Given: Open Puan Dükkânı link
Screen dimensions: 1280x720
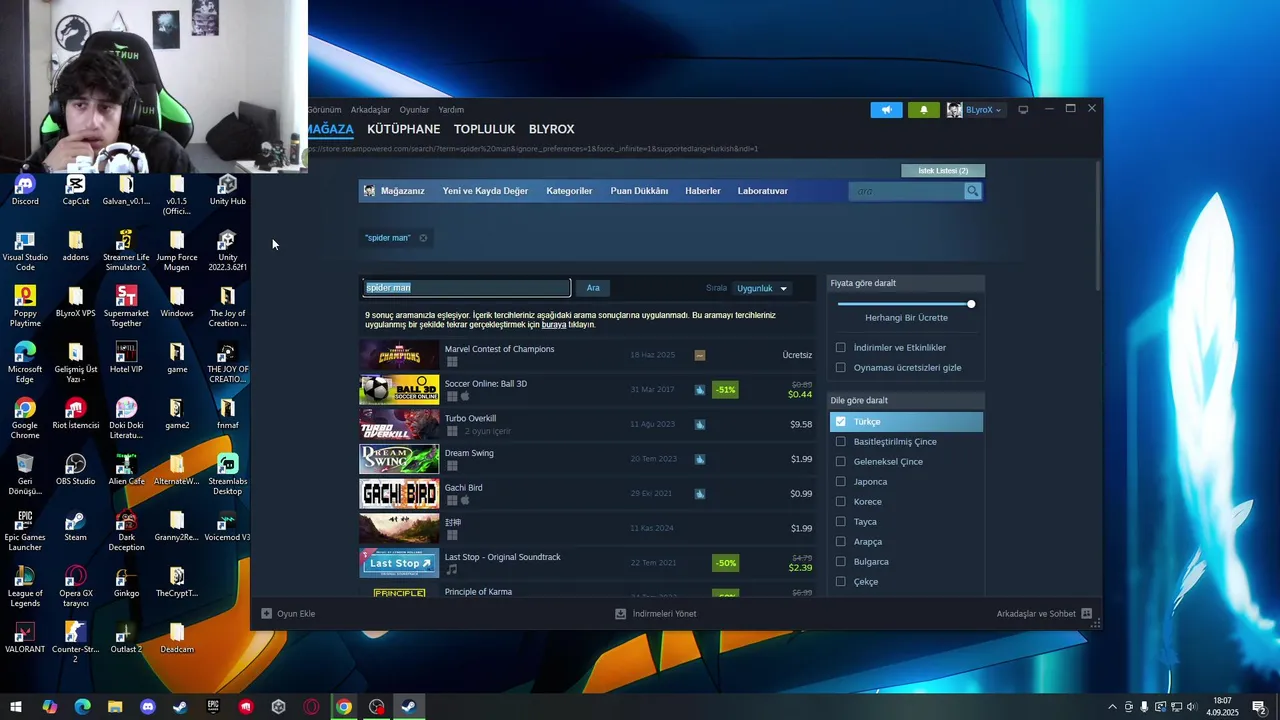Looking at the screenshot, I should 639,191.
